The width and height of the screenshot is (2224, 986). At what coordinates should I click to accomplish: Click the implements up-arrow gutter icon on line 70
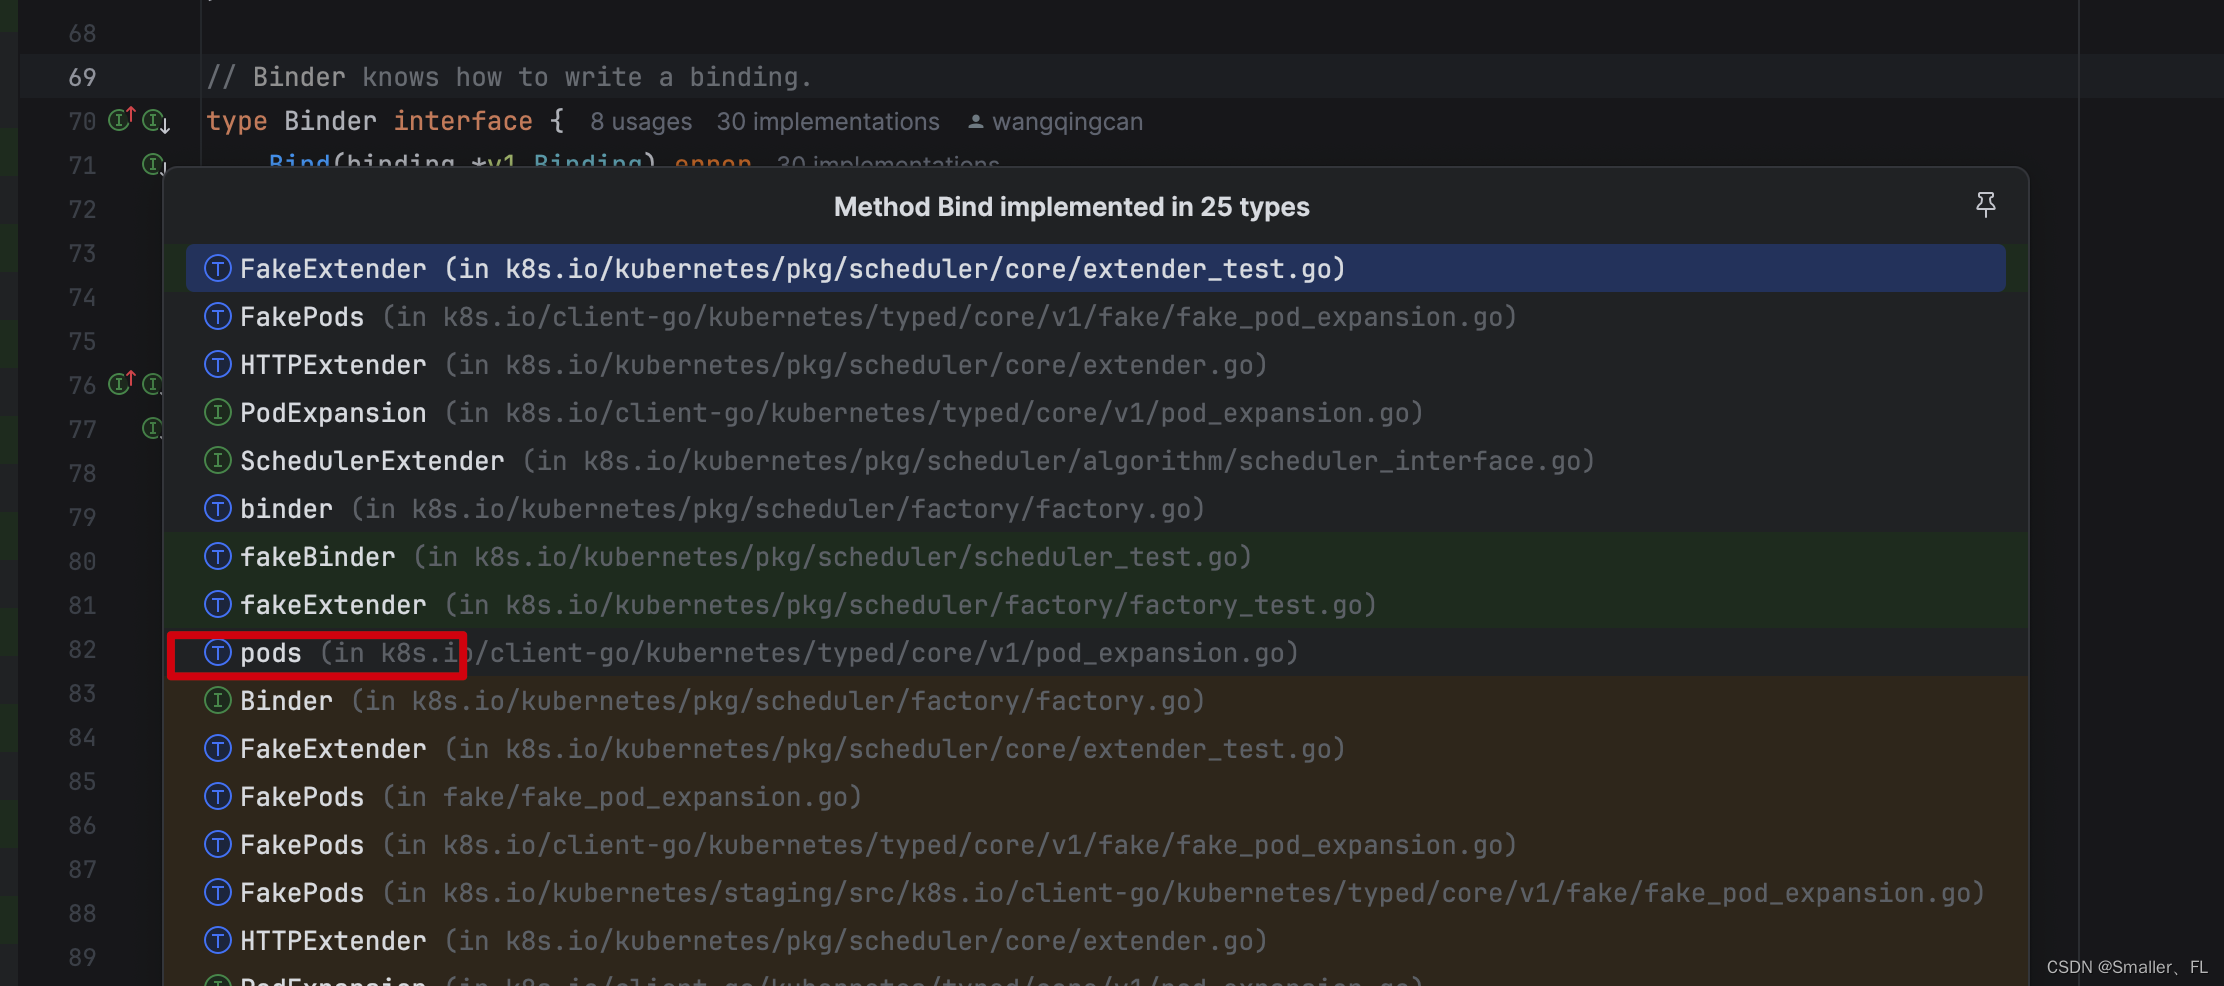(x=122, y=119)
